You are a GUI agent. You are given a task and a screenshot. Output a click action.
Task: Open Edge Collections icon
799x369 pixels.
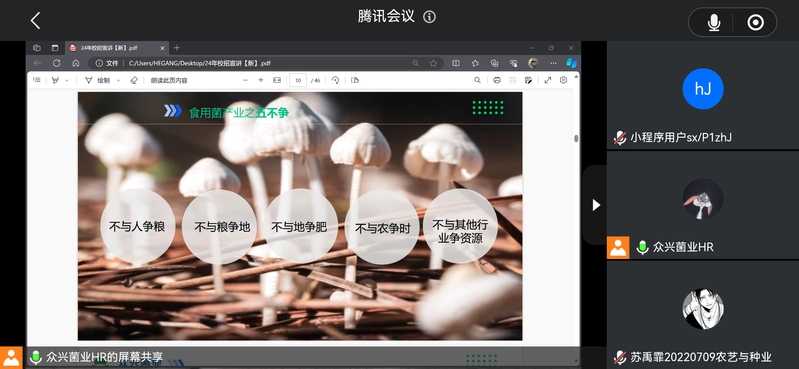point(494,63)
